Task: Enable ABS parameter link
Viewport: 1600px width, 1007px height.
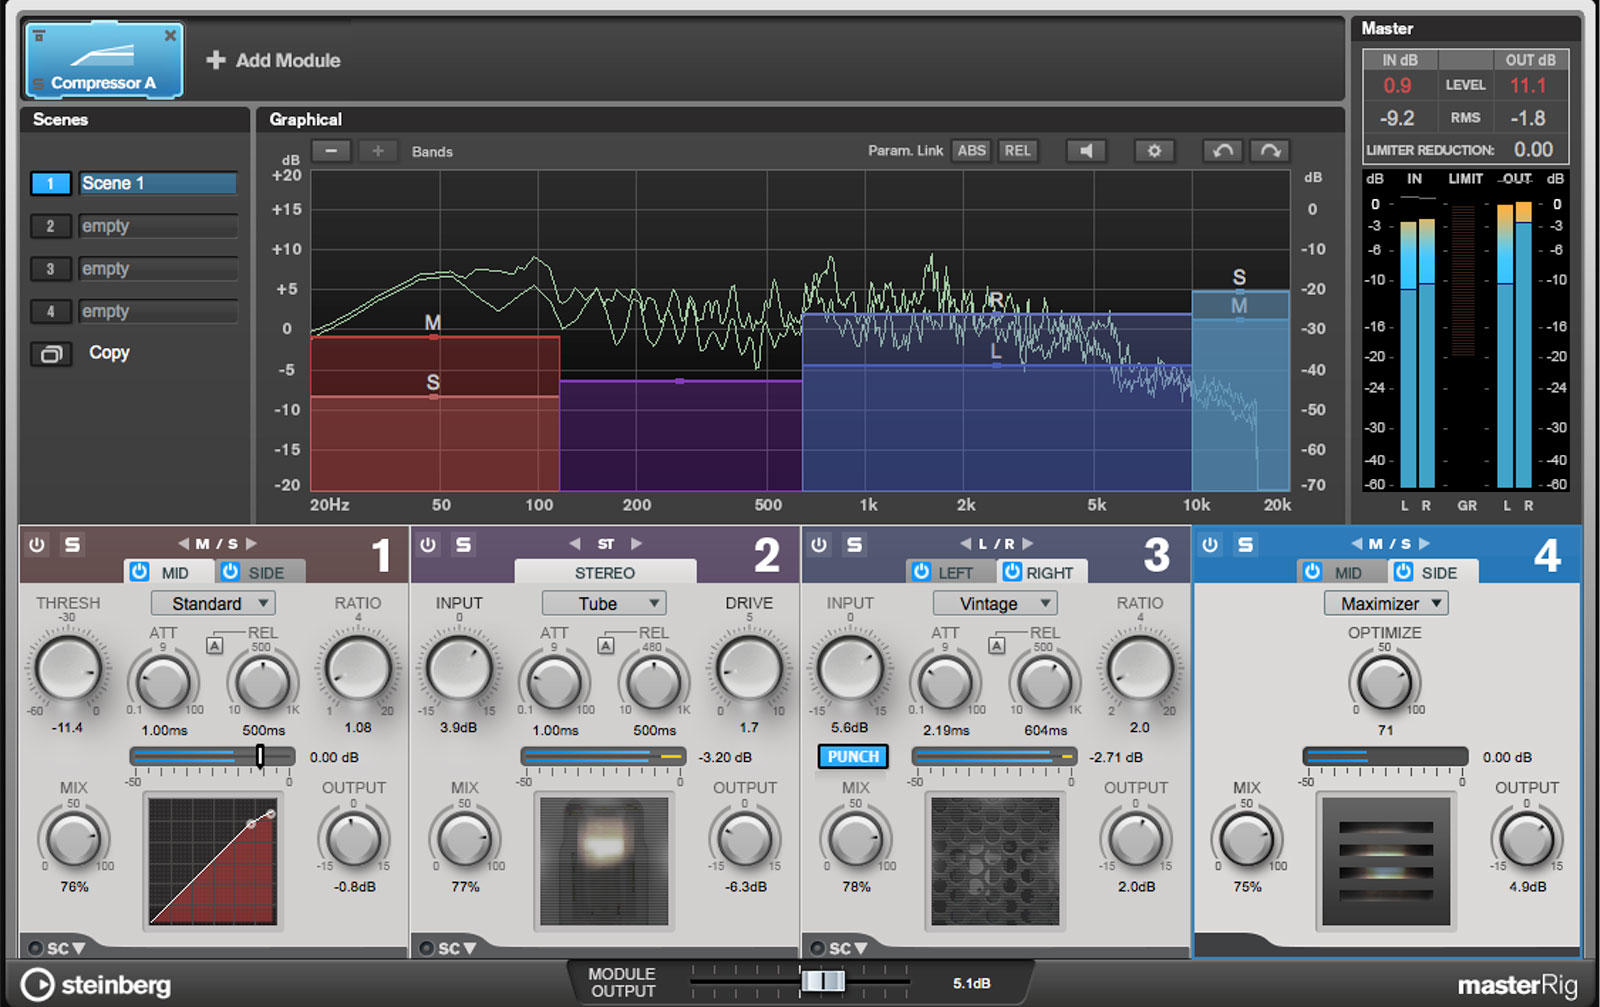Action: point(971,151)
